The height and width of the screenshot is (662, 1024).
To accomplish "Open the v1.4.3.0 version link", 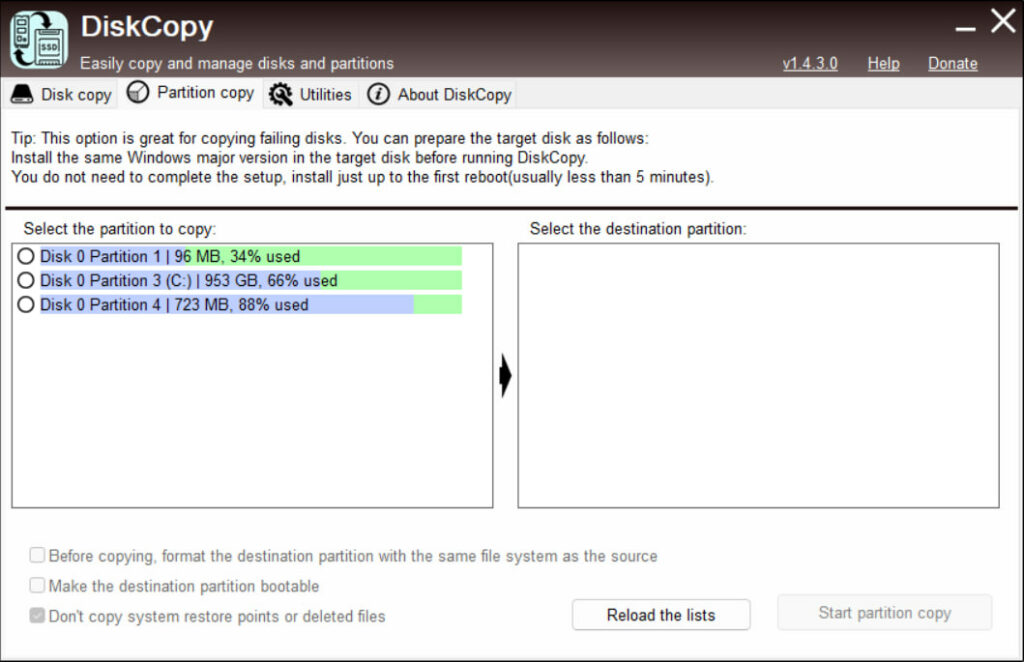I will (x=810, y=63).
